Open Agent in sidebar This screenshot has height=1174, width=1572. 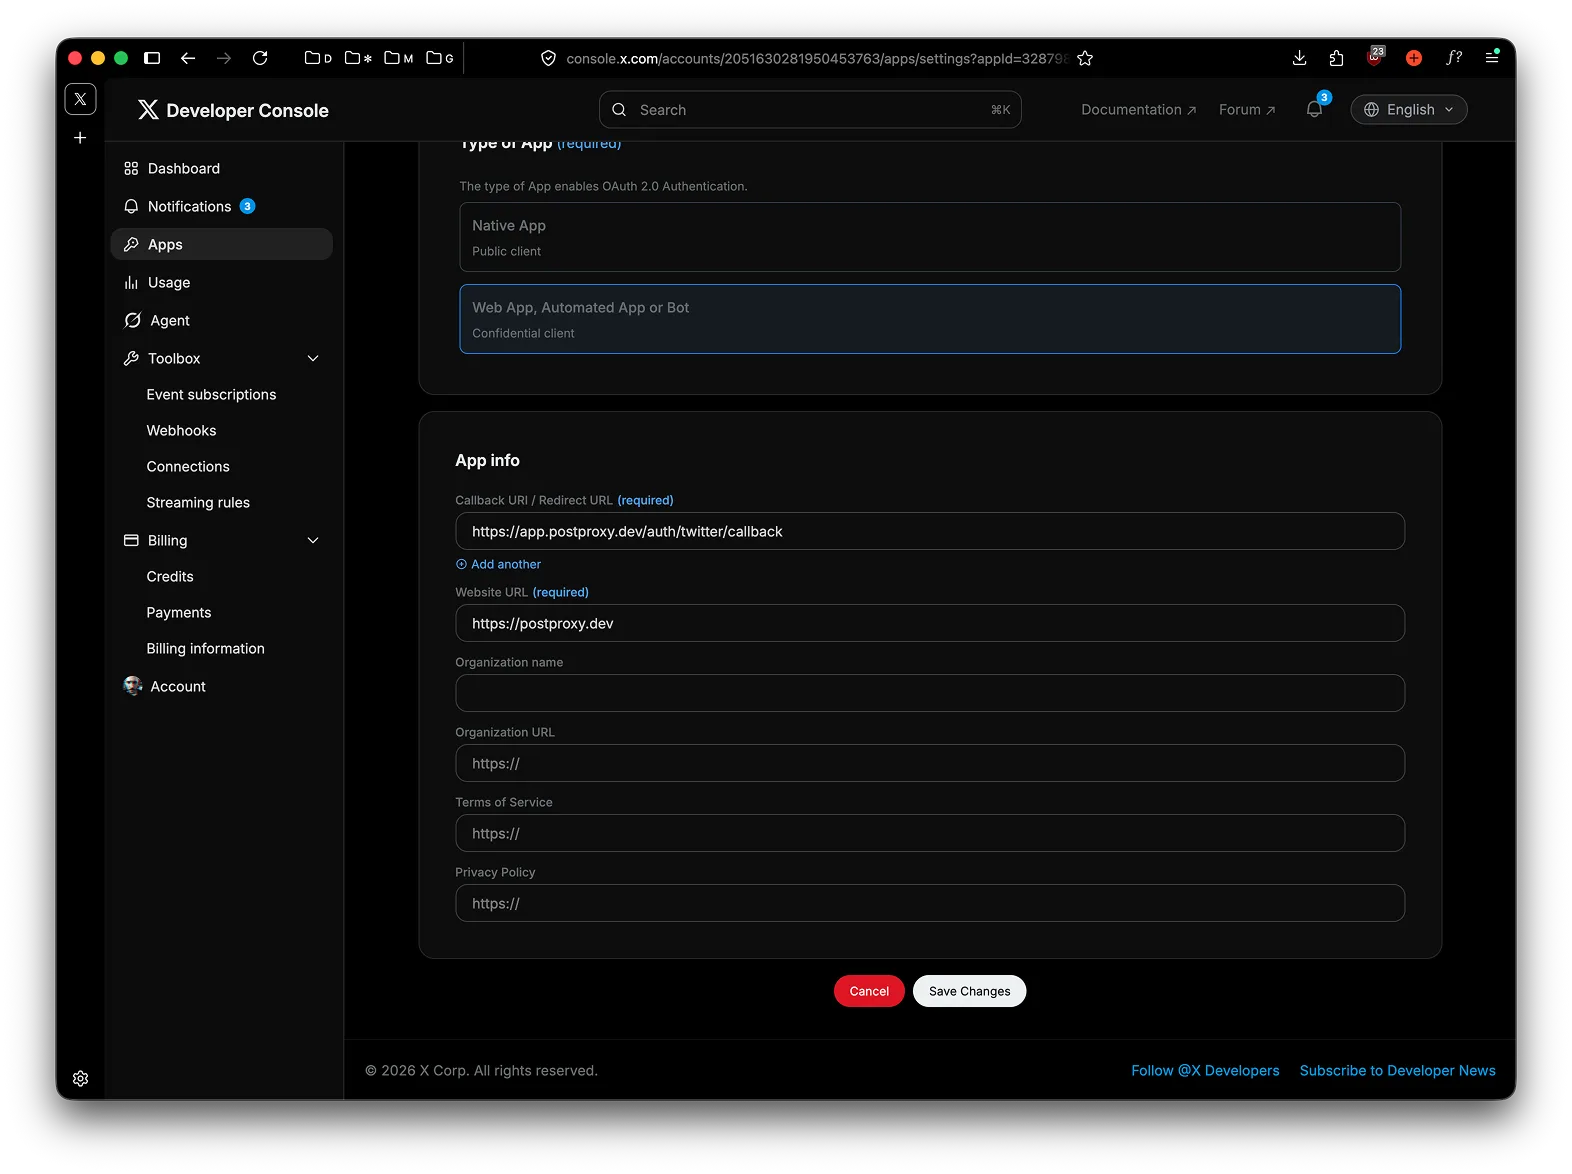pyautogui.click(x=221, y=320)
